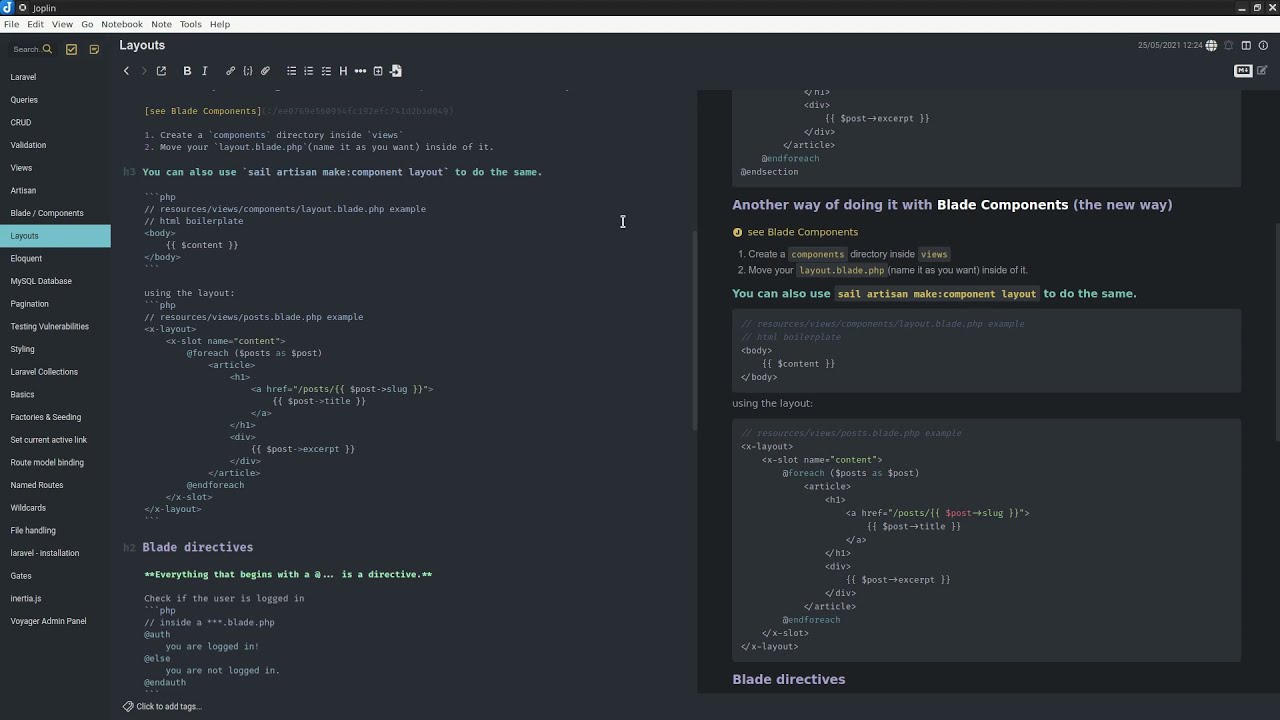Viewport: 1280px width, 720px height.
Task: Open note in external editor icon
Action: point(161,71)
